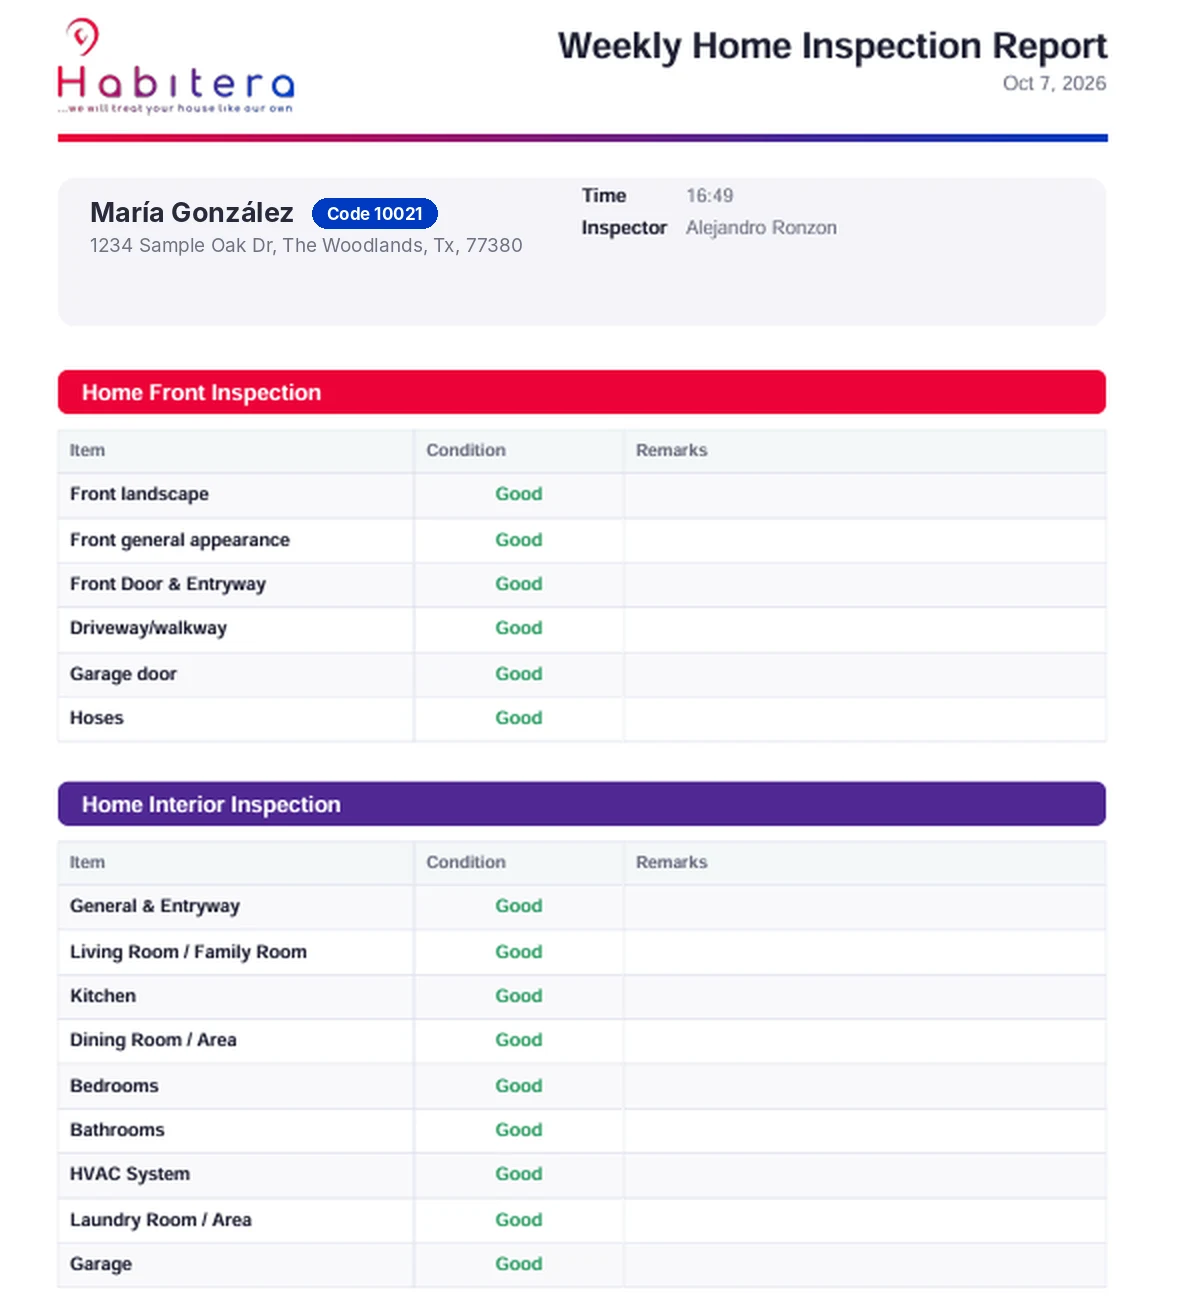
Task: Select the time value 16:49
Action: pyautogui.click(x=709, y=195)
